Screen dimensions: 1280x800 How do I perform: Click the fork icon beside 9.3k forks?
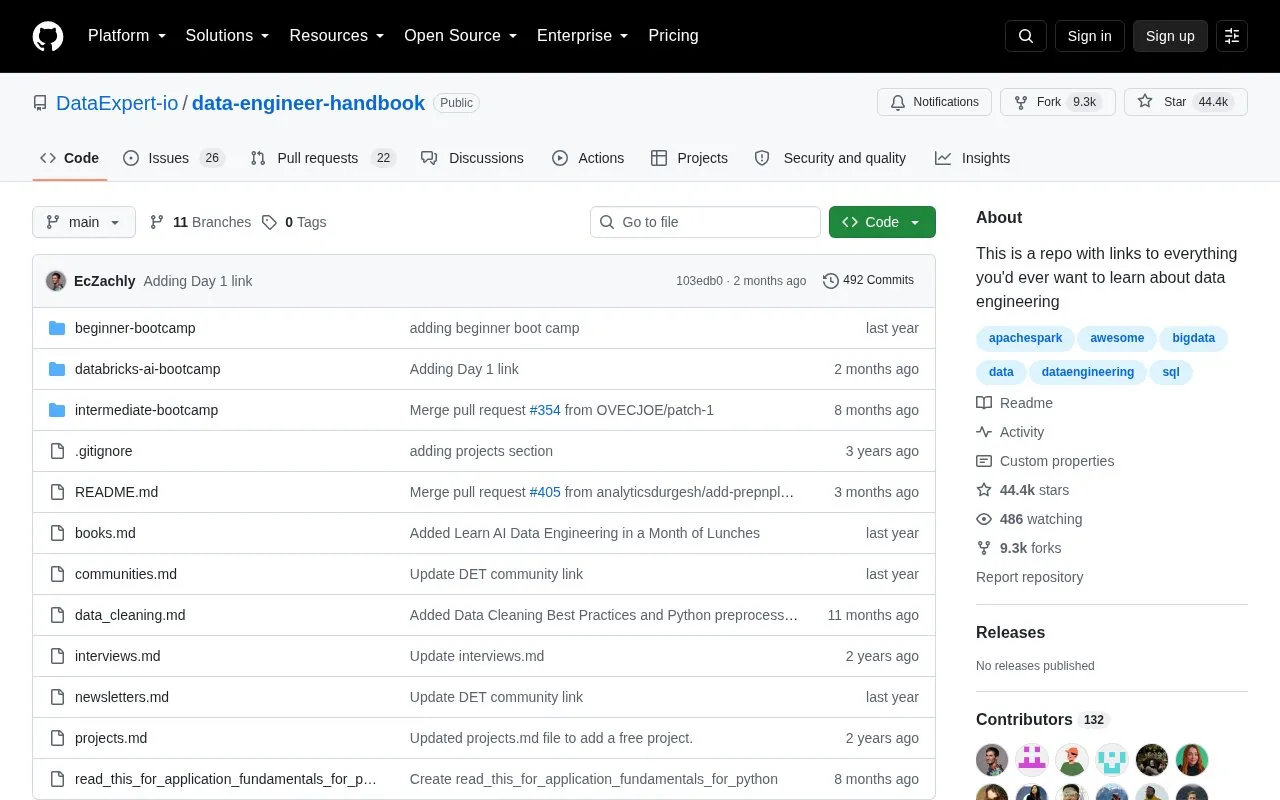(x=984, y=548)
